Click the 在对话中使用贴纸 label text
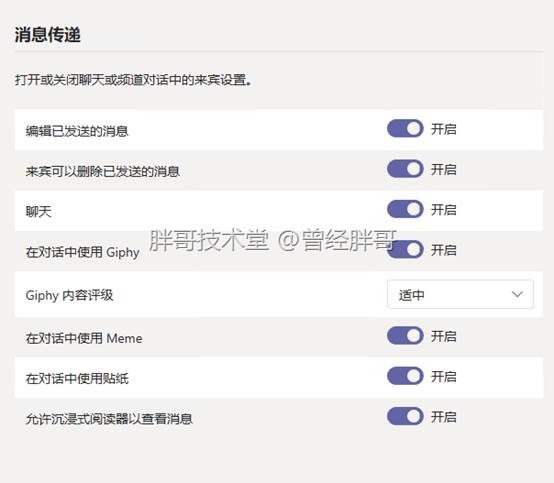This screenshot has height=483, width=554. 77,379
